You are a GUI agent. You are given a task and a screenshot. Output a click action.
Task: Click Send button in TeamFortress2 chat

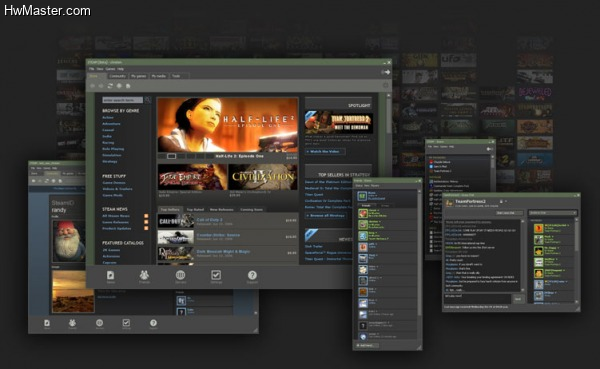518,299
